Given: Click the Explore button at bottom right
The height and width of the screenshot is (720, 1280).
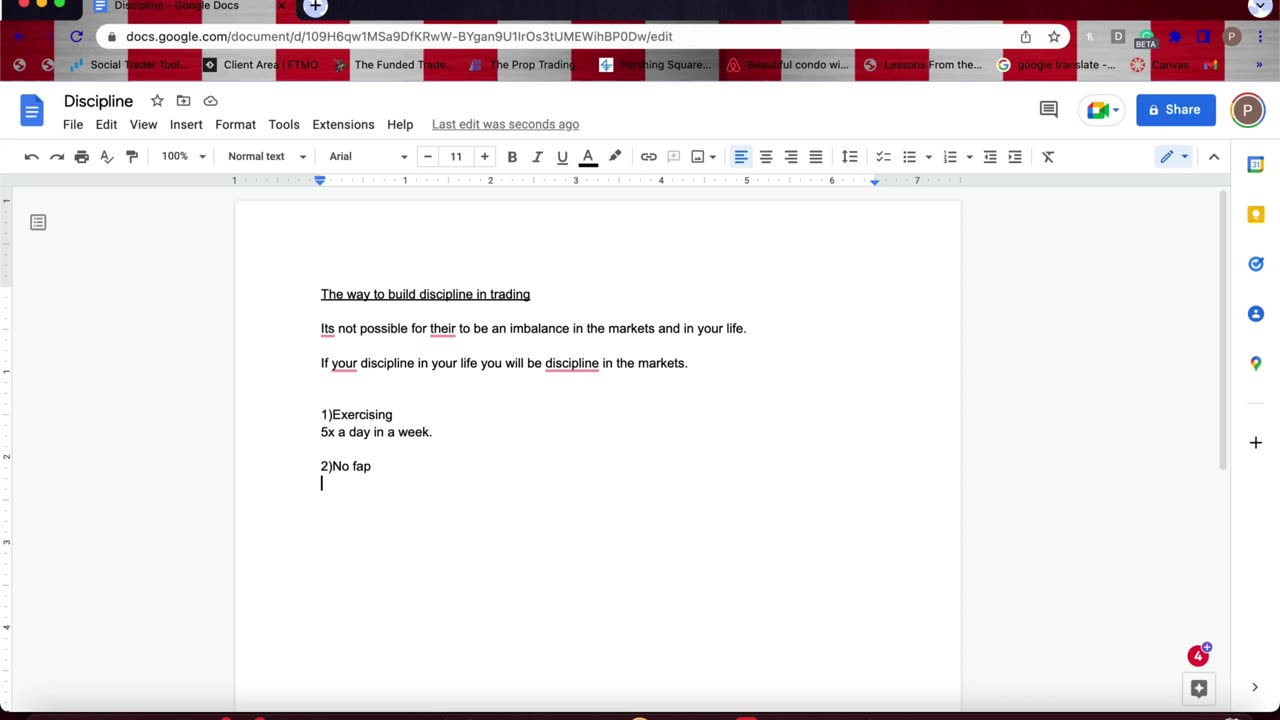Looking at the screenshot, I should [x=1199, y=688].
